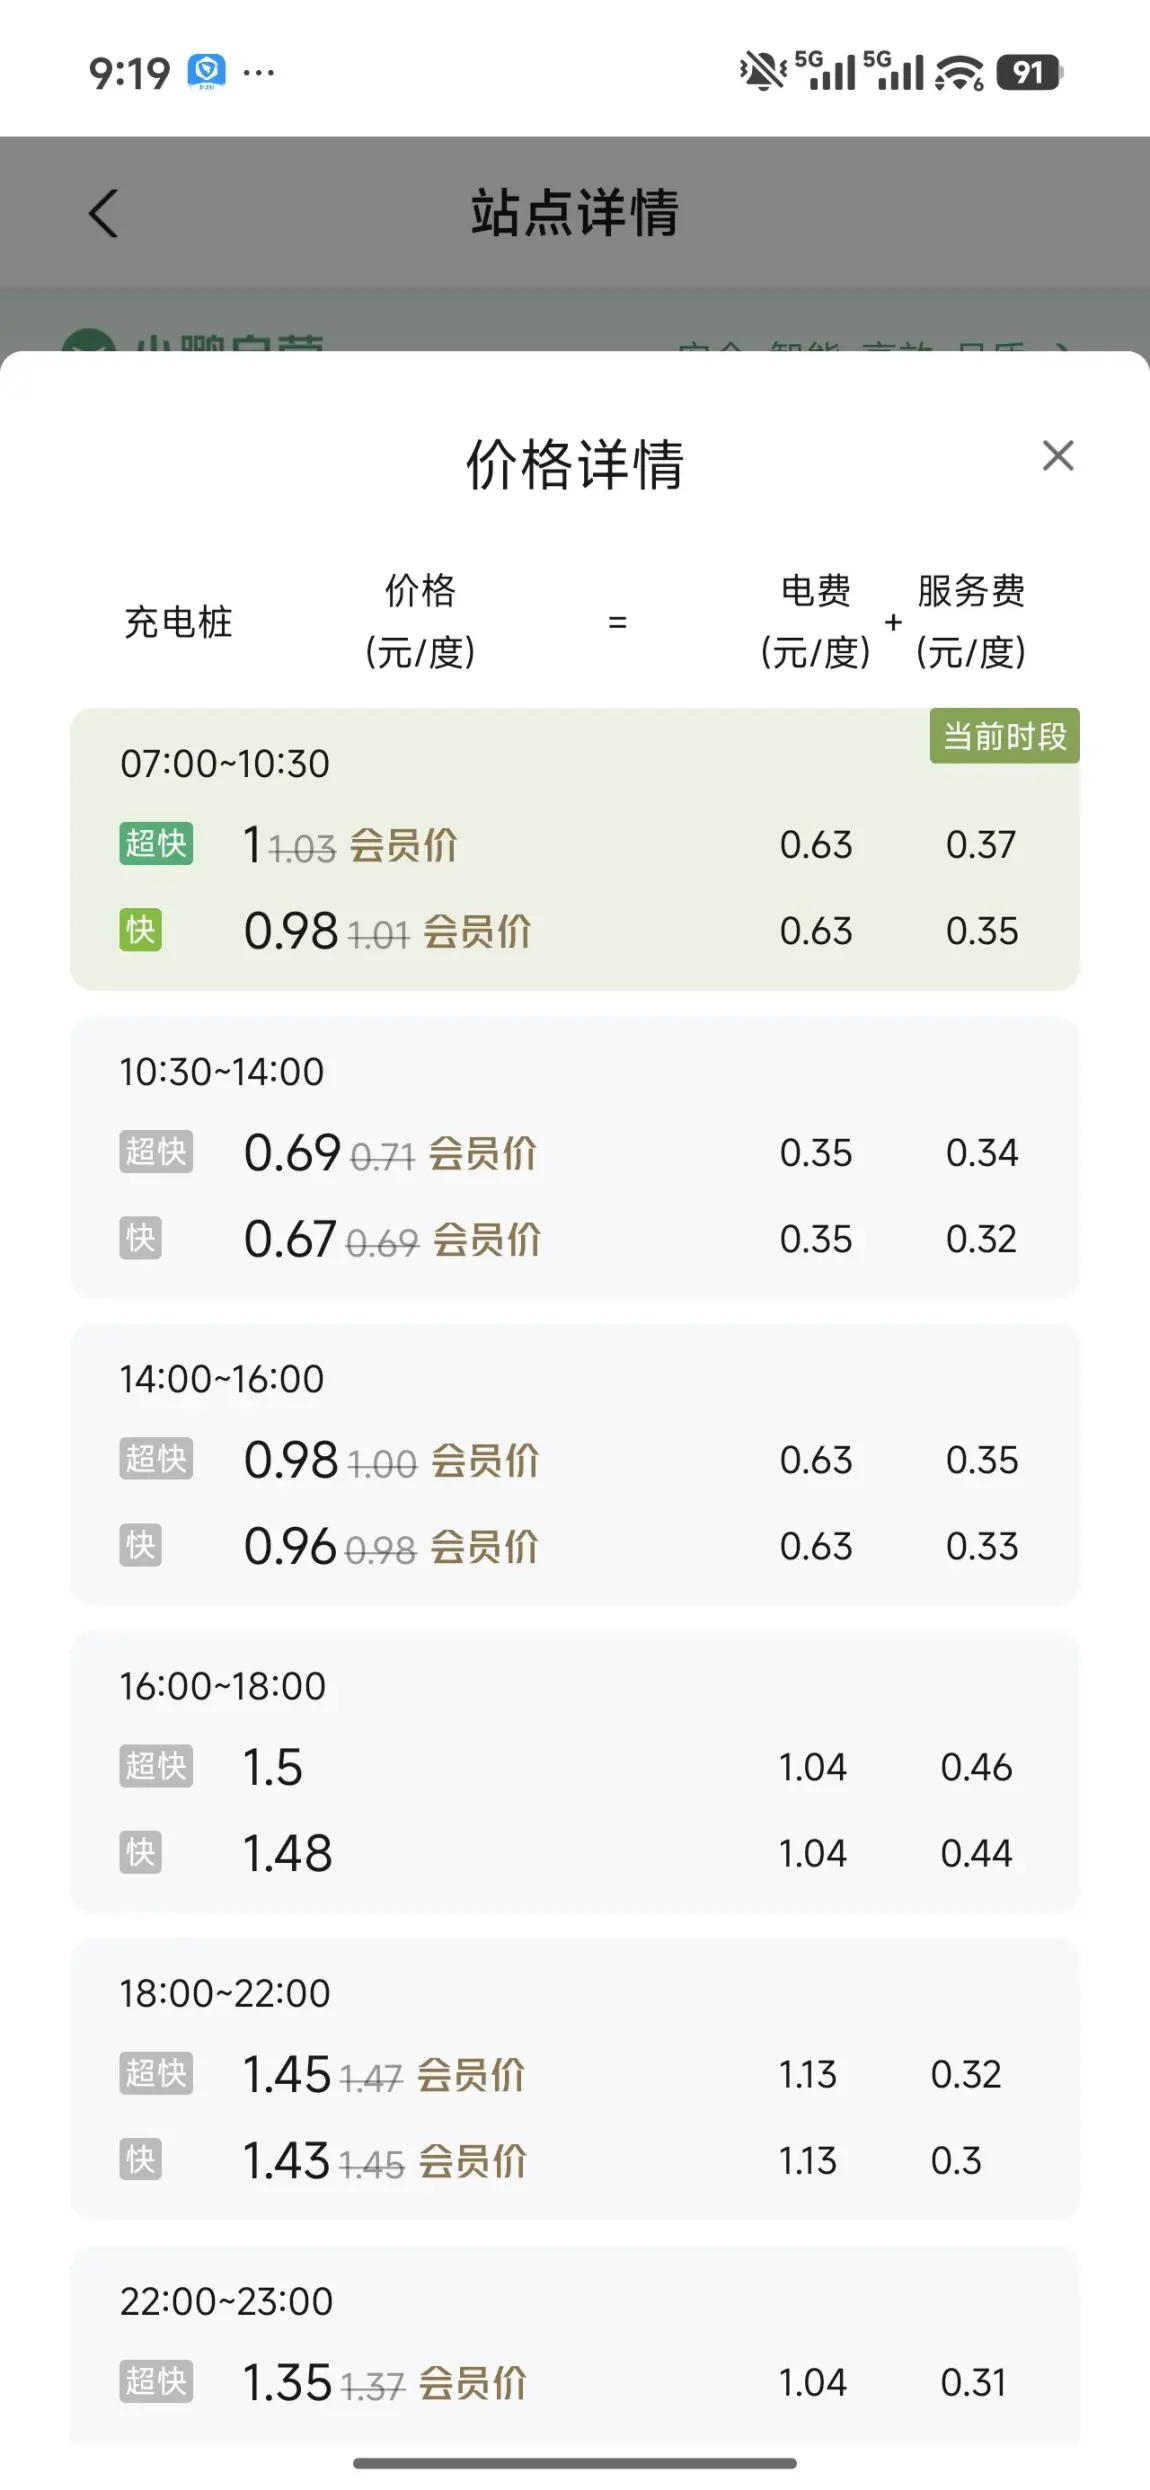Tap 会员价 label next to 1.45 1.47

(x=471, y=2076)
